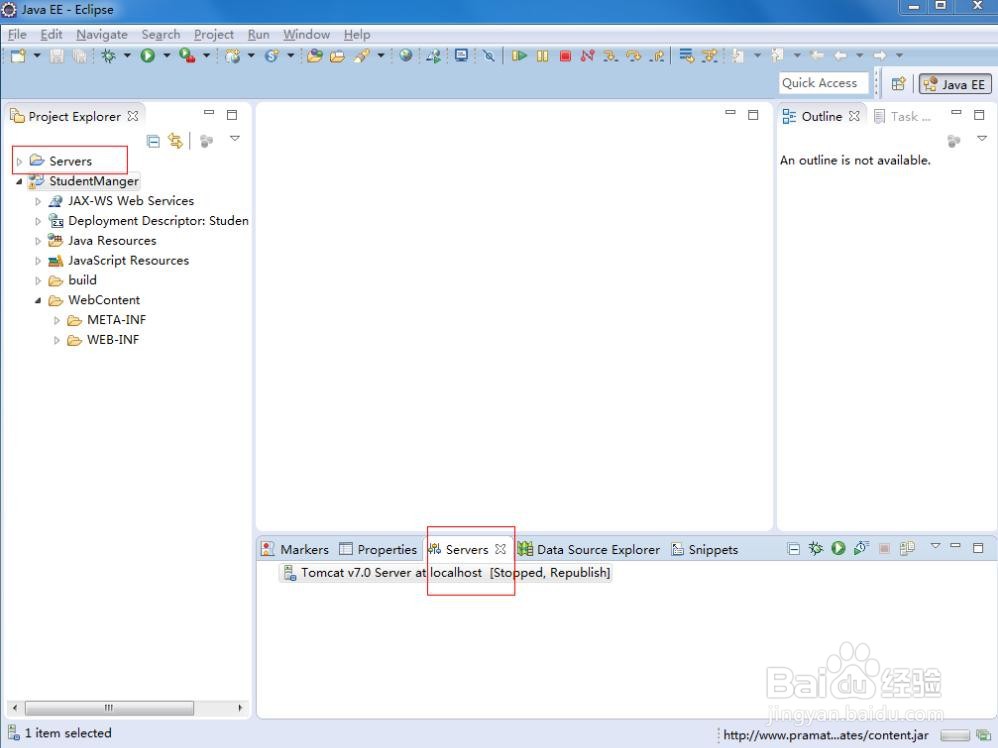Expand the META-INF folder
The image size is (998, 748).
coord(57,320)
